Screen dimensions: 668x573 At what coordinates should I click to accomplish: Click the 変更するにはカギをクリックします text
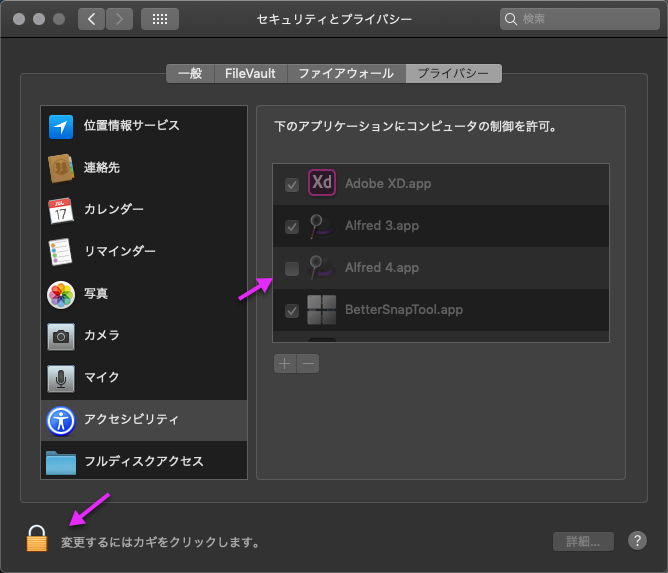(161, 542)
